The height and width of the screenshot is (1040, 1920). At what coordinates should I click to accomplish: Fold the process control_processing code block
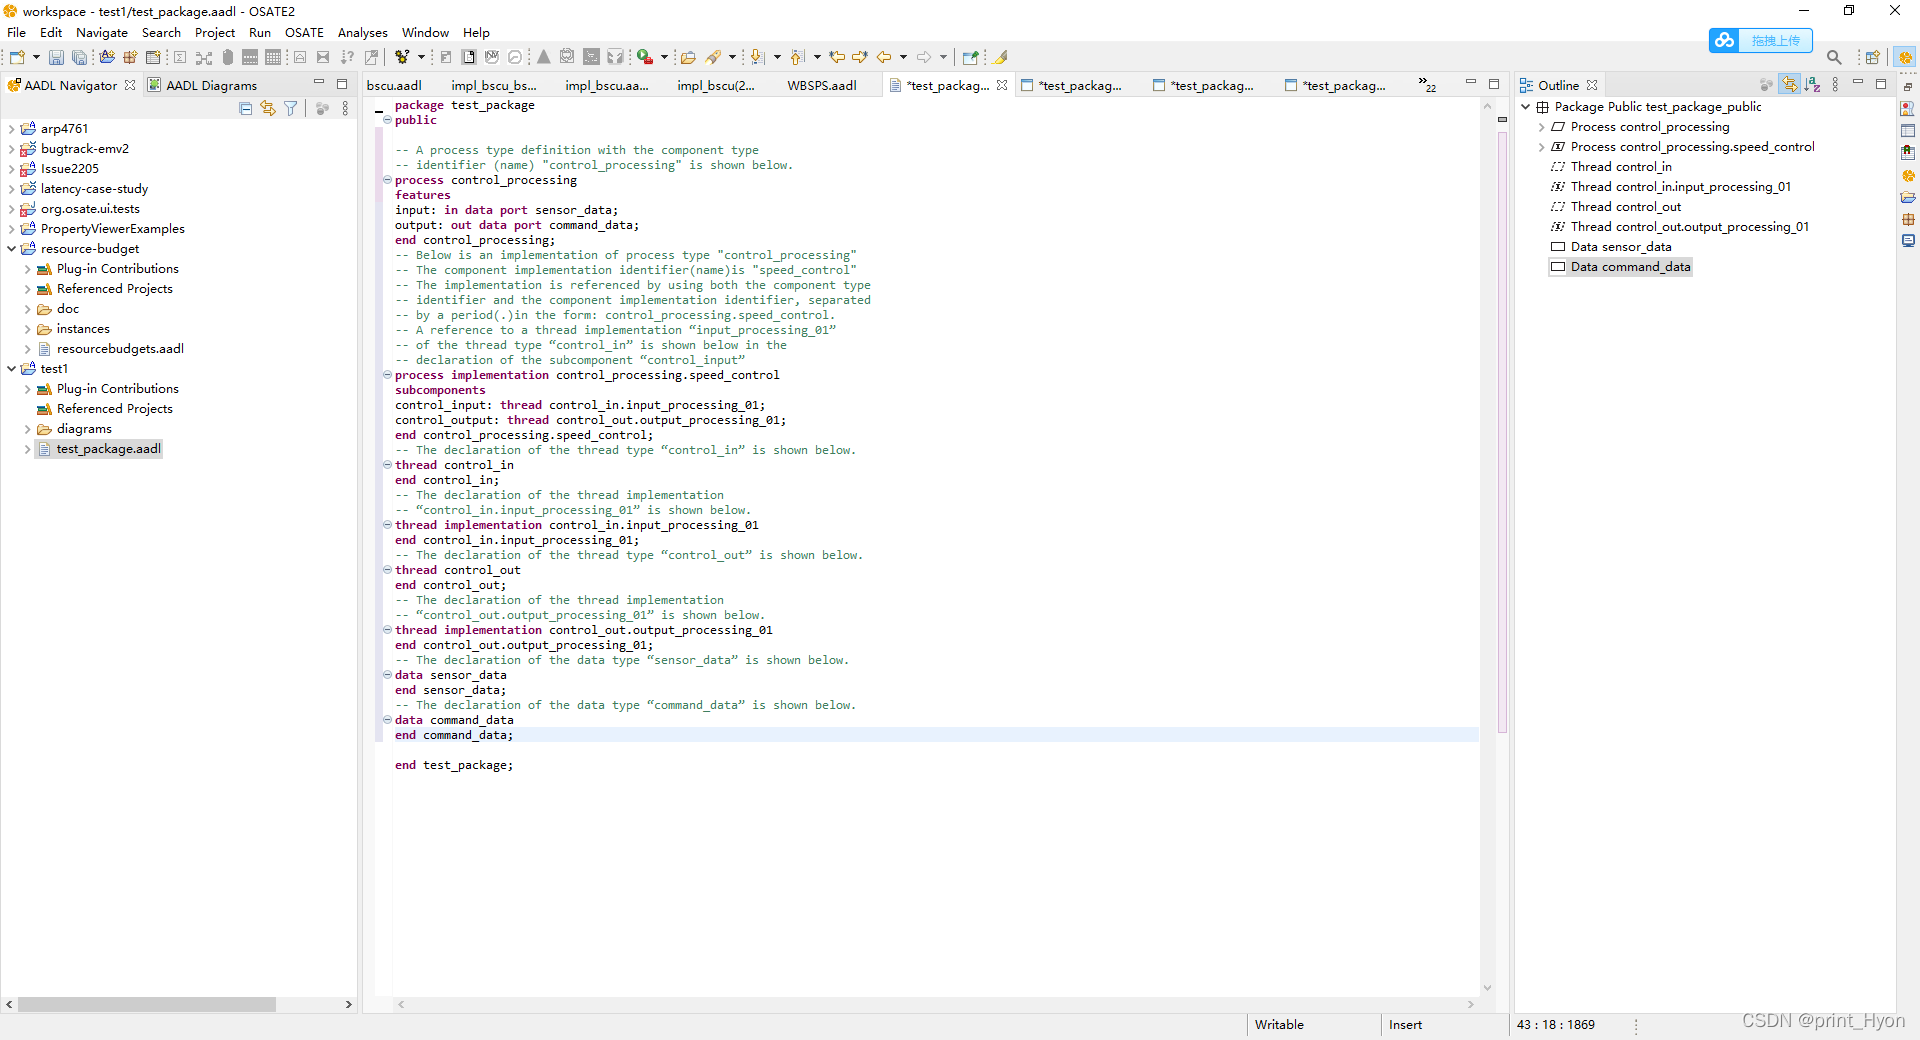(x=387, y=180)
